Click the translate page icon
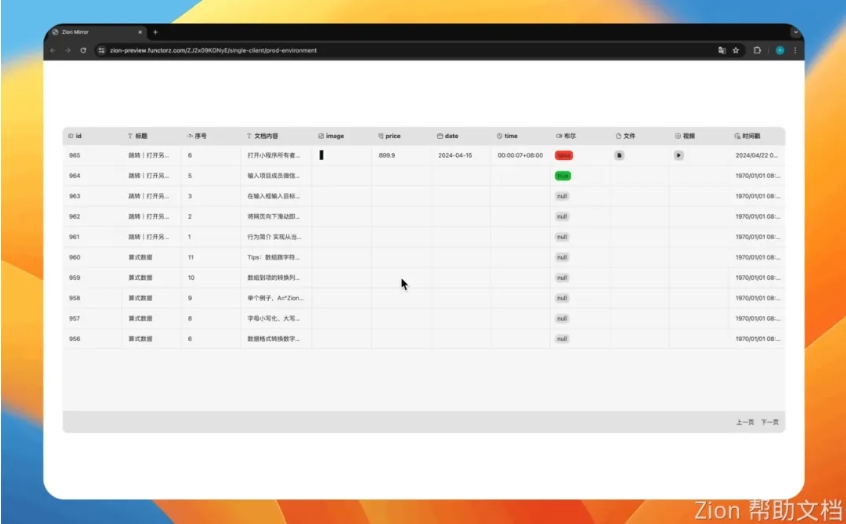 pos(721,50)
